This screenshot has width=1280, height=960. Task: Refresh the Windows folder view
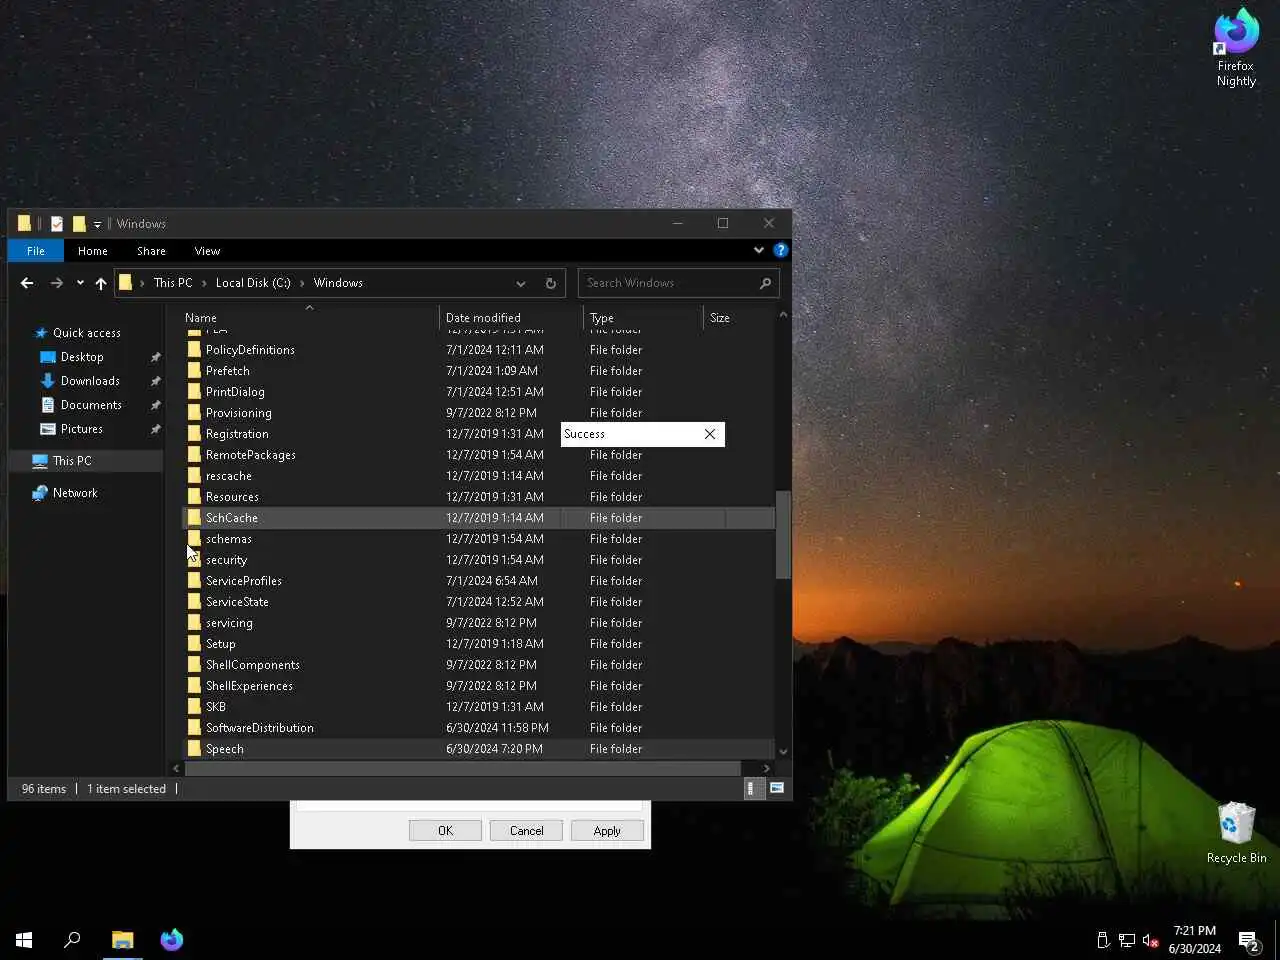tap(550, 283)
